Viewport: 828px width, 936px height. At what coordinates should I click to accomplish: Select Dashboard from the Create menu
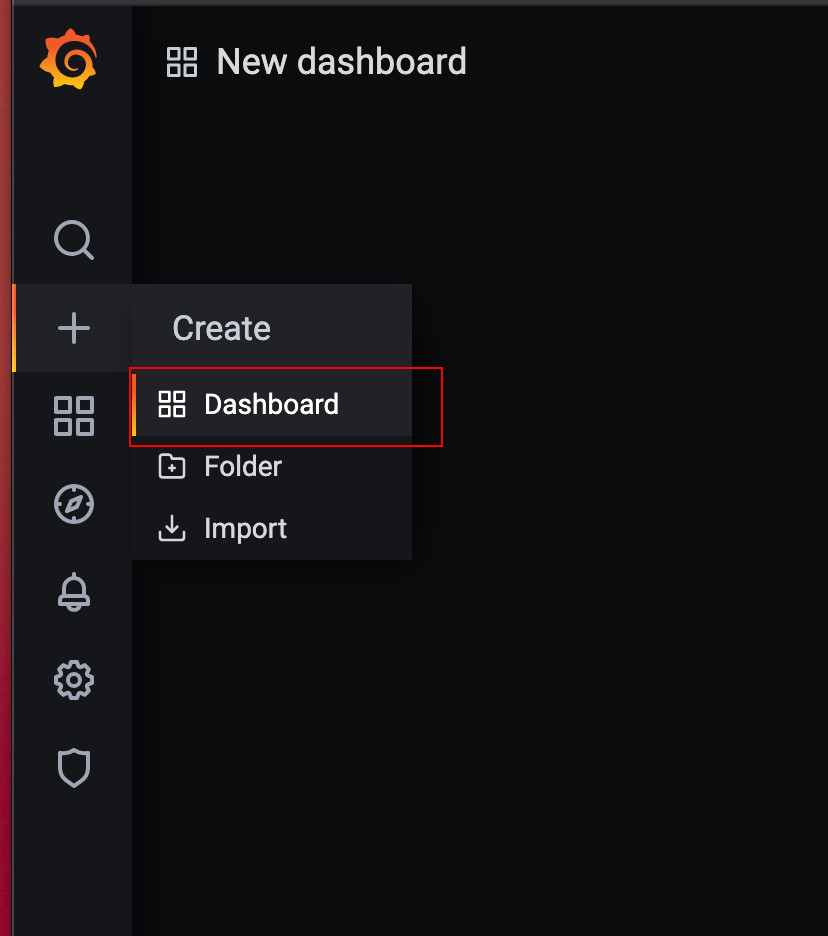(x=271, y=404)
